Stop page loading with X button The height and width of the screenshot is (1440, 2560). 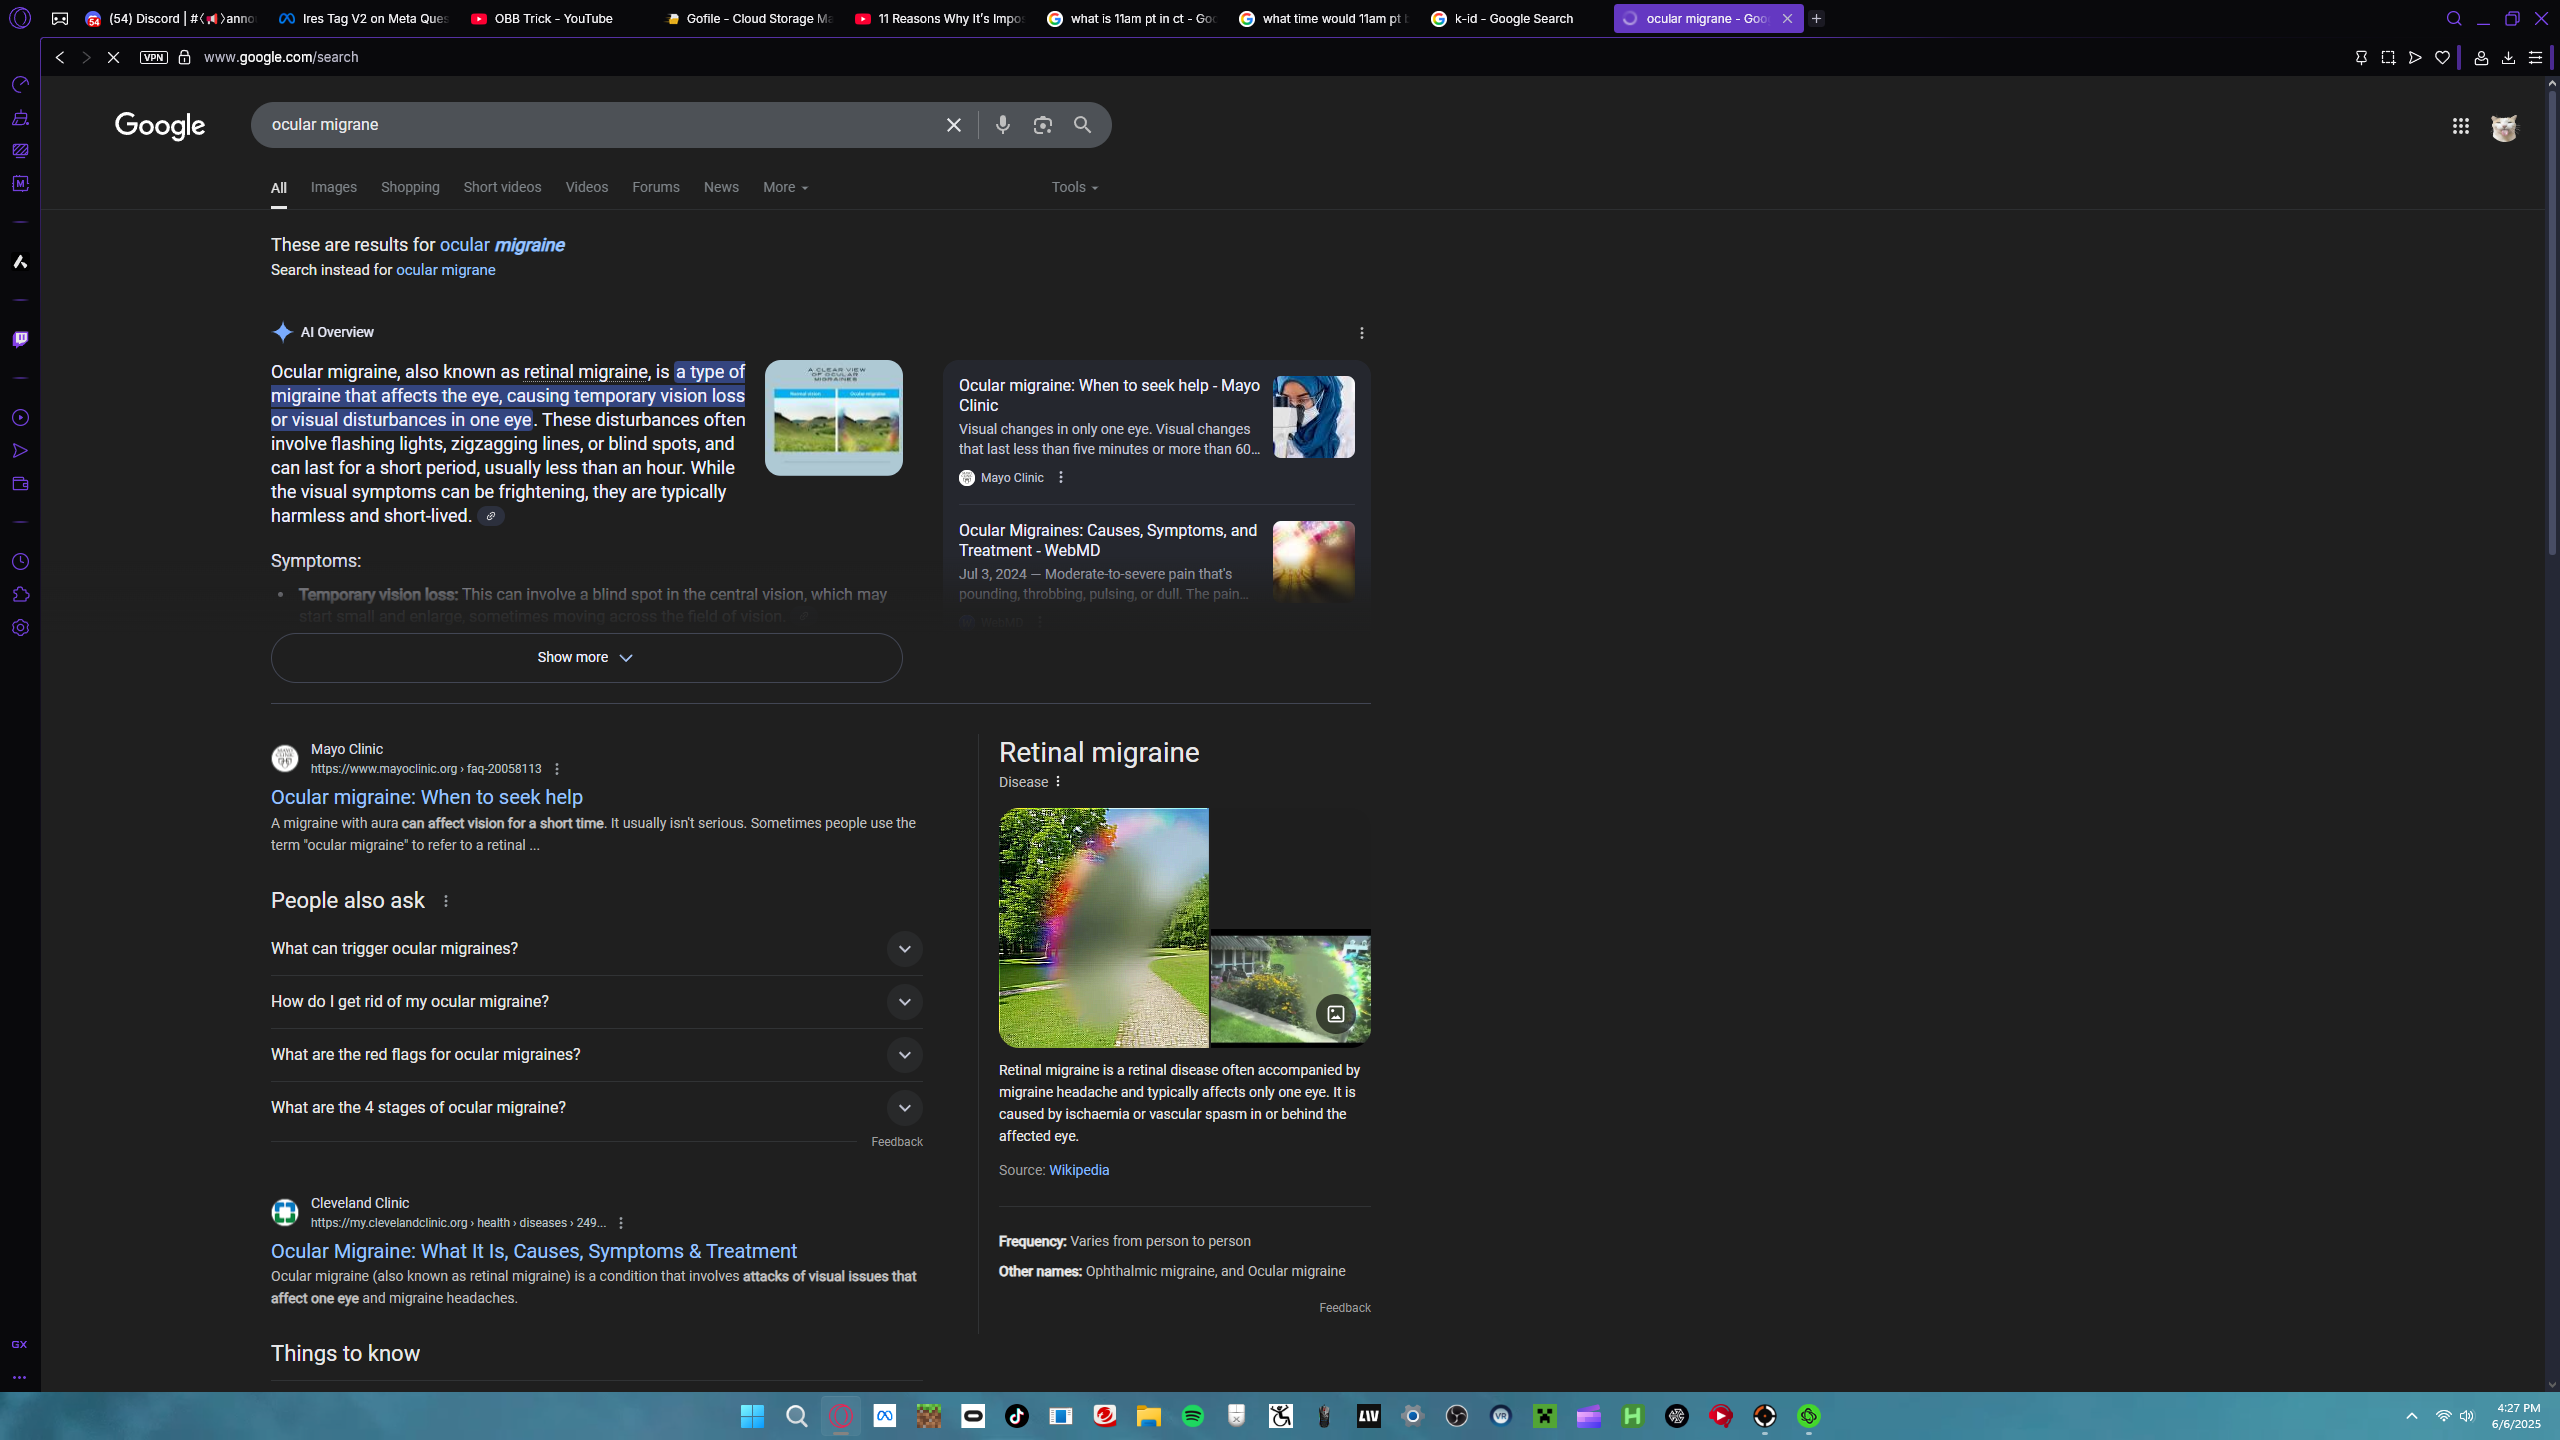tap(113, 58)
